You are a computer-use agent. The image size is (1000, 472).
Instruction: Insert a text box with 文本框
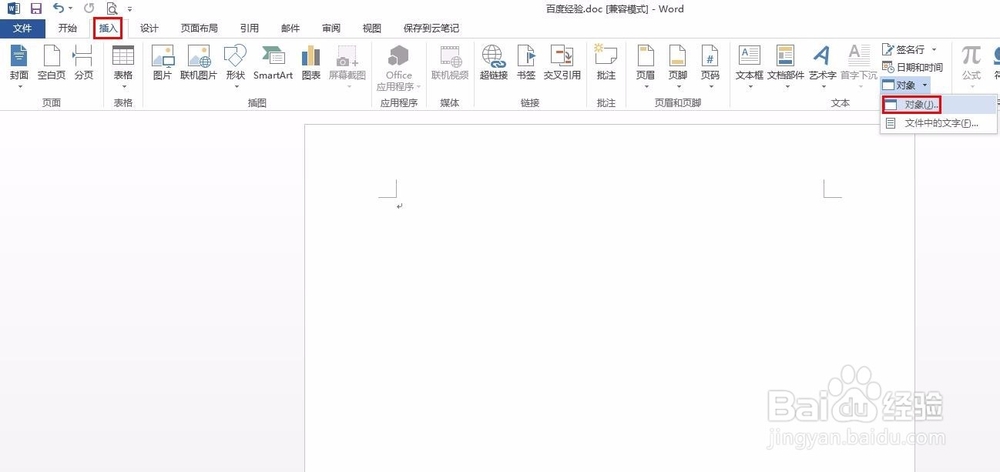pyautogui.click(x=749, y=65)
